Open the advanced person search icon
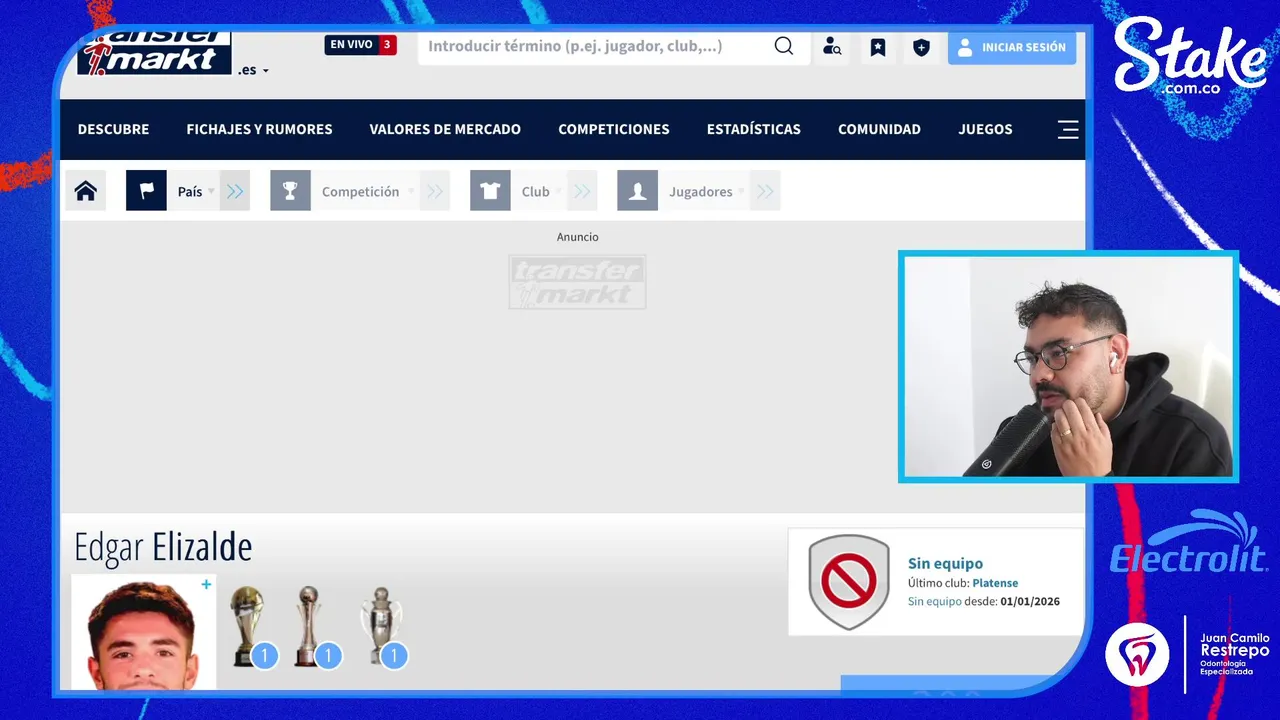Viewport: 1280px width, 720px height. coord(832,47)
